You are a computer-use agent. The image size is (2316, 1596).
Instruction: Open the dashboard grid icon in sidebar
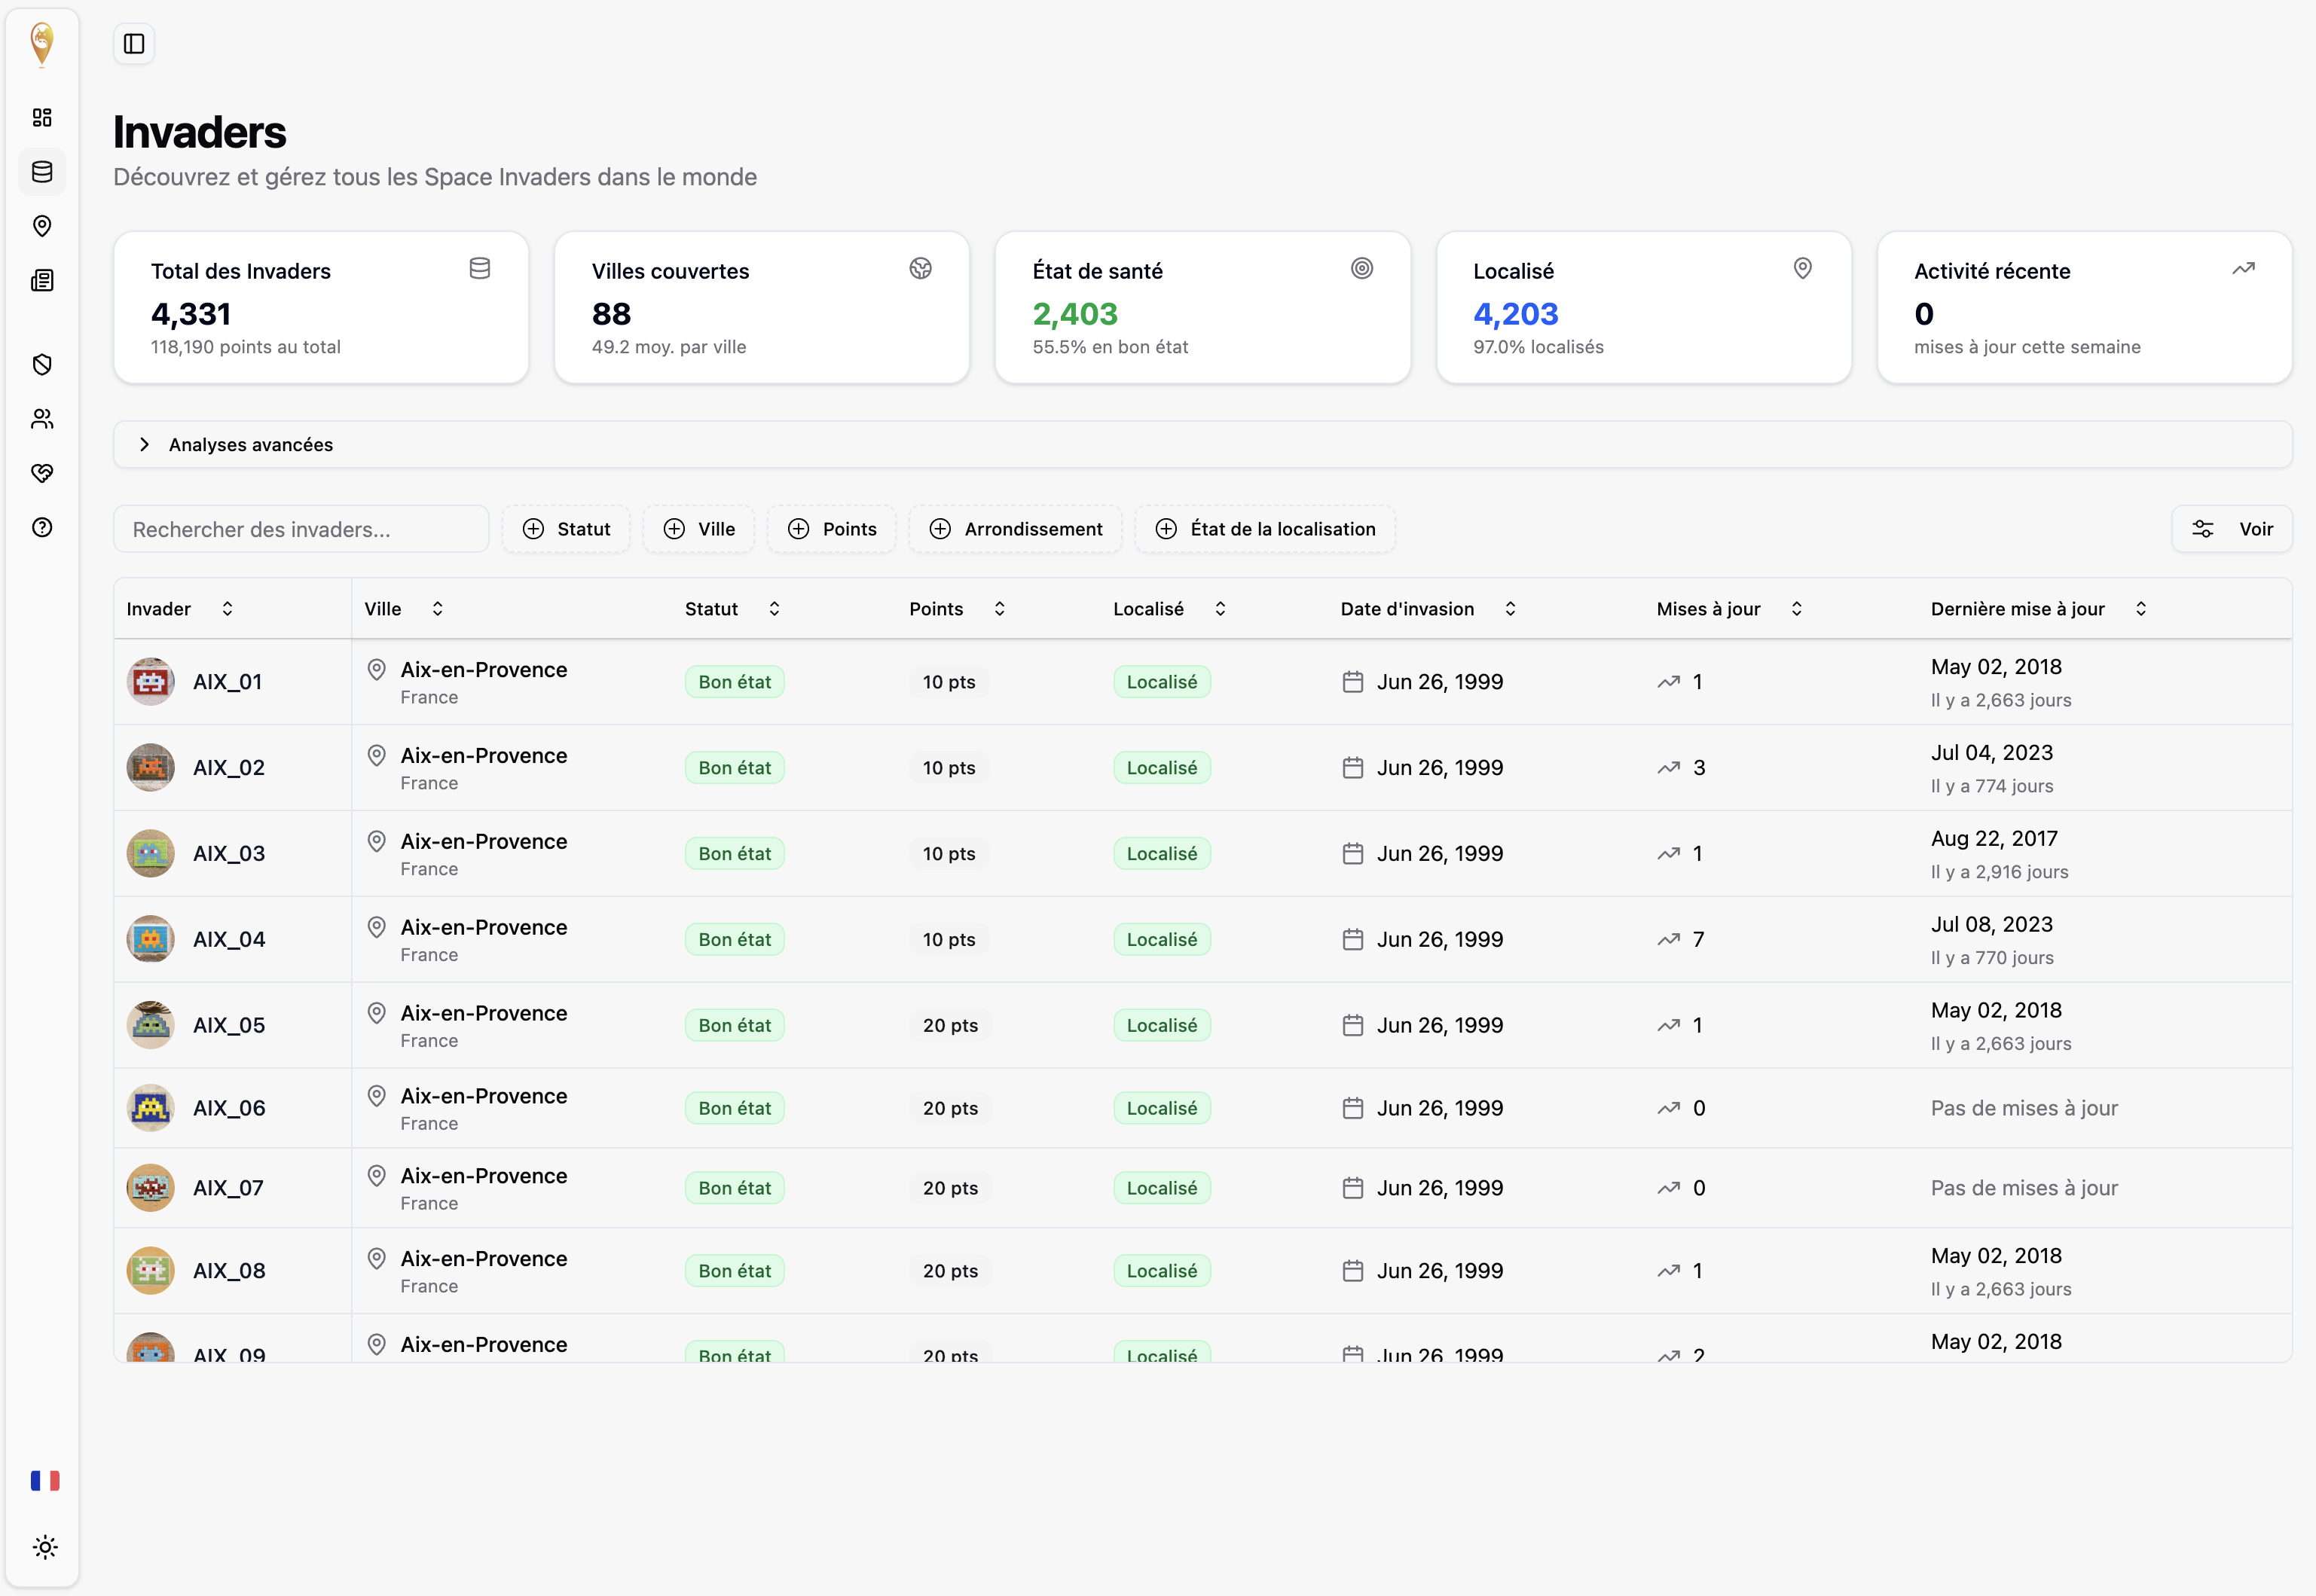pos(42,118)
